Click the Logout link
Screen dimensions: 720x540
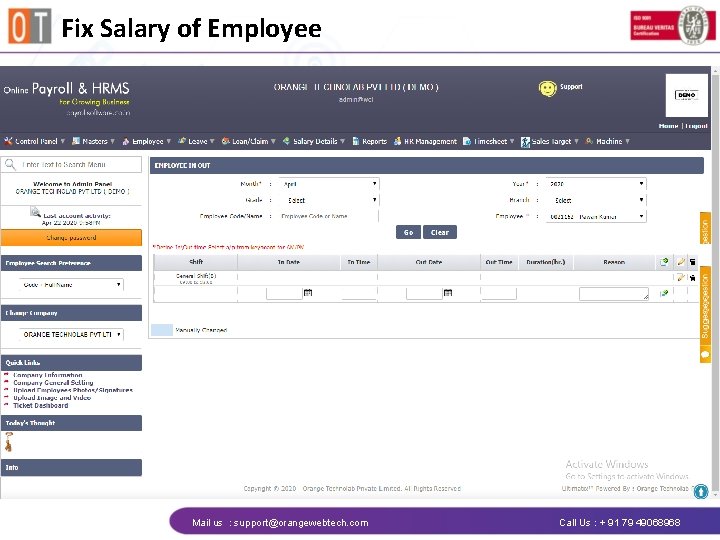[x=696, y=126]
